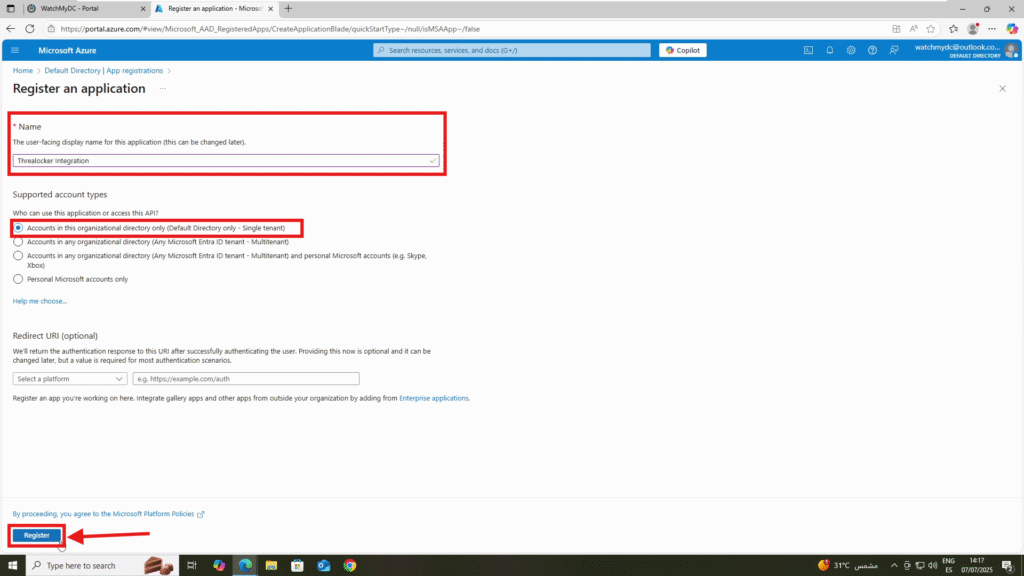
Task: Focus the application Name field
Action: click(x=226, y=161)
